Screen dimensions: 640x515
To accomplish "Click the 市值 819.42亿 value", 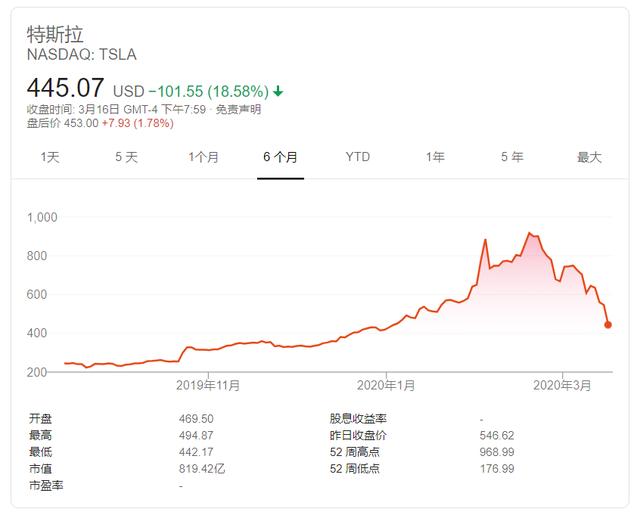I will pos(202,468).
